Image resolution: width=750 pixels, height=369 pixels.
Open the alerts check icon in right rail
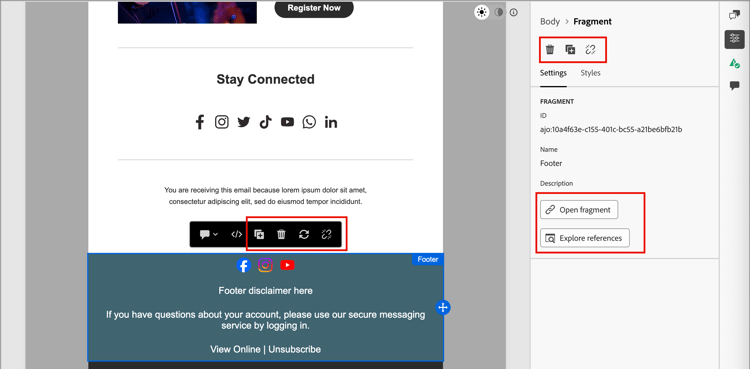point(734,63)
